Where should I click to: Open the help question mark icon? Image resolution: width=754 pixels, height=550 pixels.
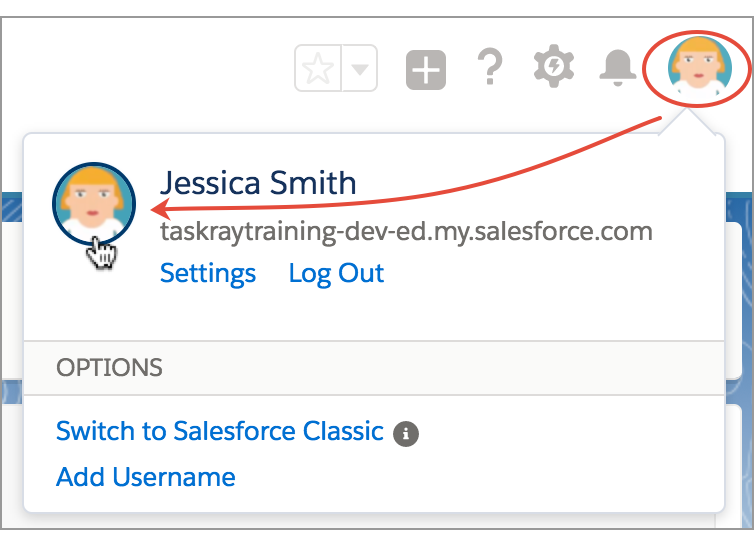pyautogui.click(x=490, y=66)
